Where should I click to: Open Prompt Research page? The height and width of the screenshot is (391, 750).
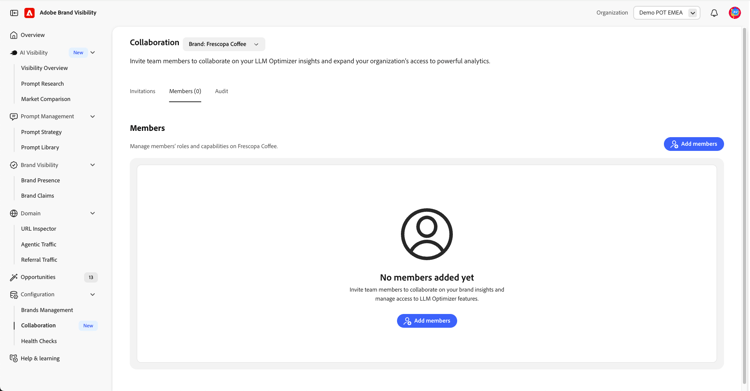point(42,84)
